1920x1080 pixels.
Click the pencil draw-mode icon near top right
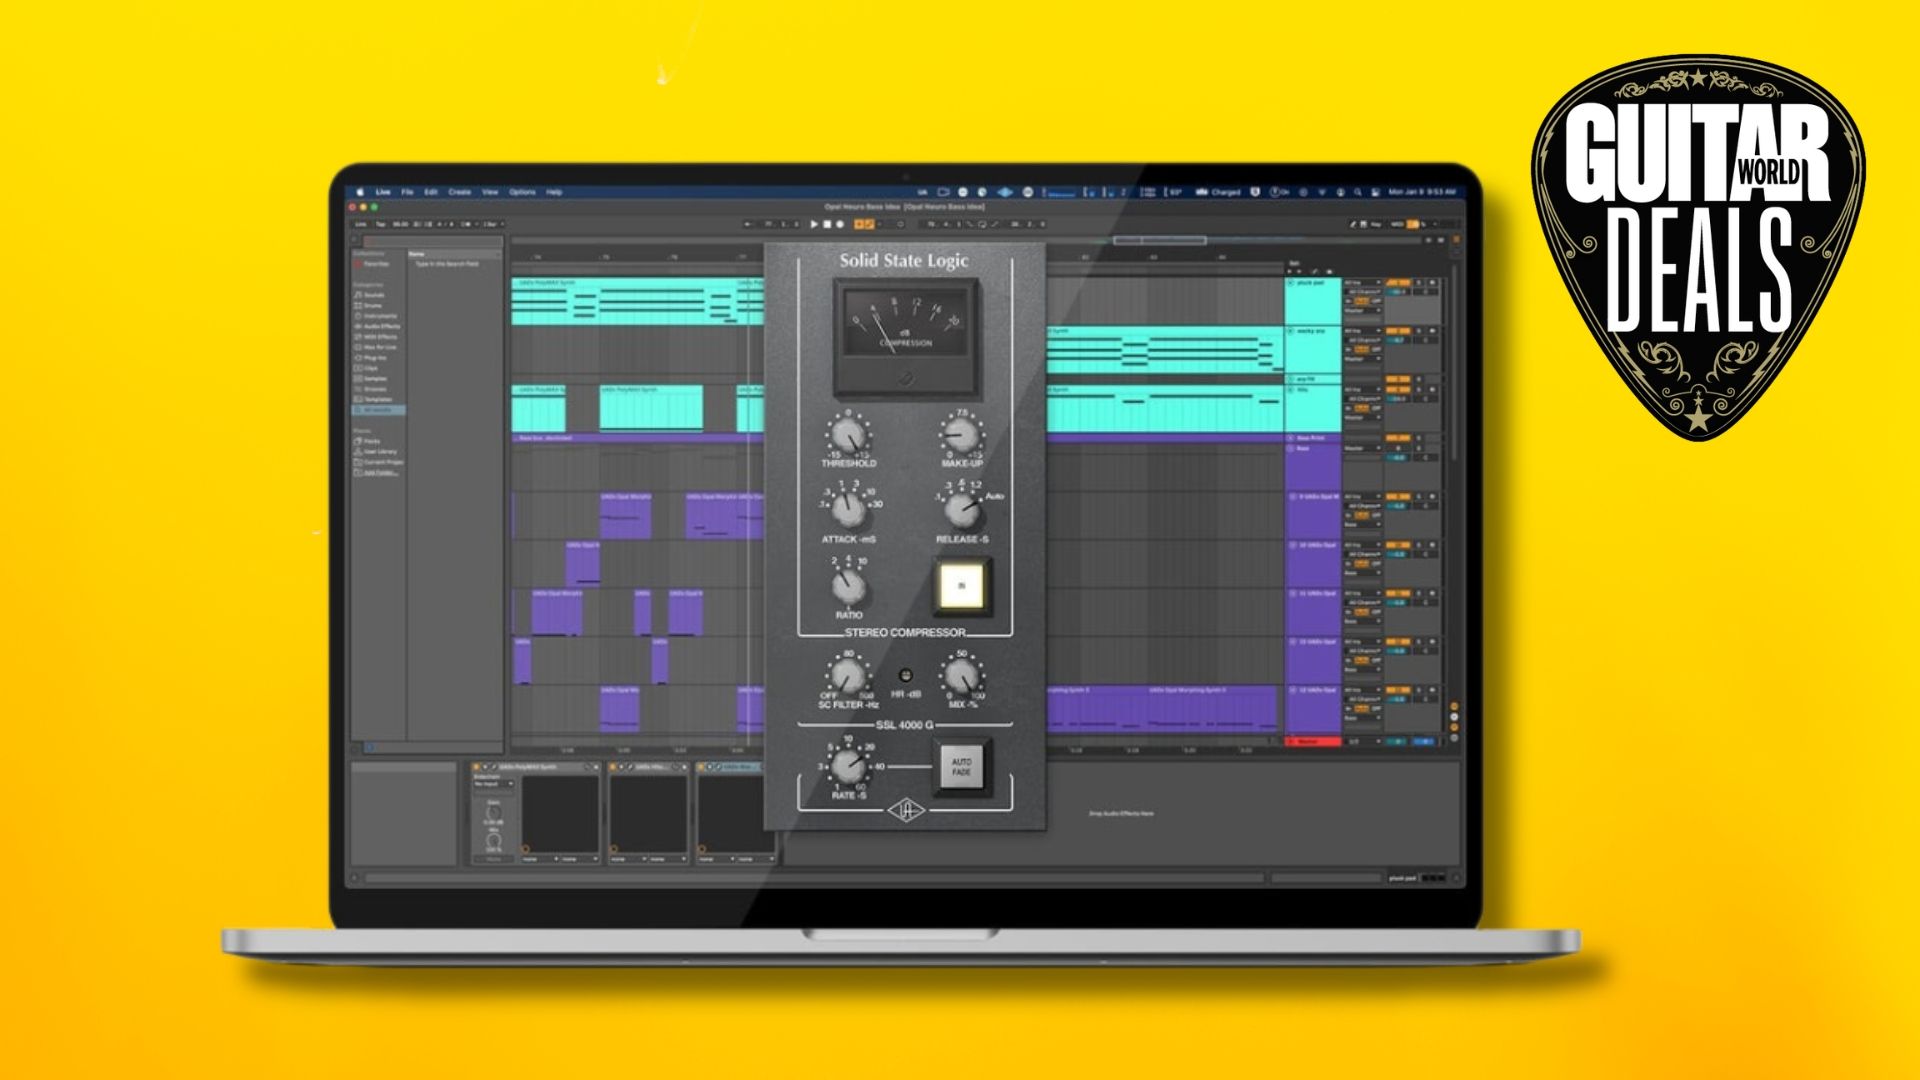1352,225
